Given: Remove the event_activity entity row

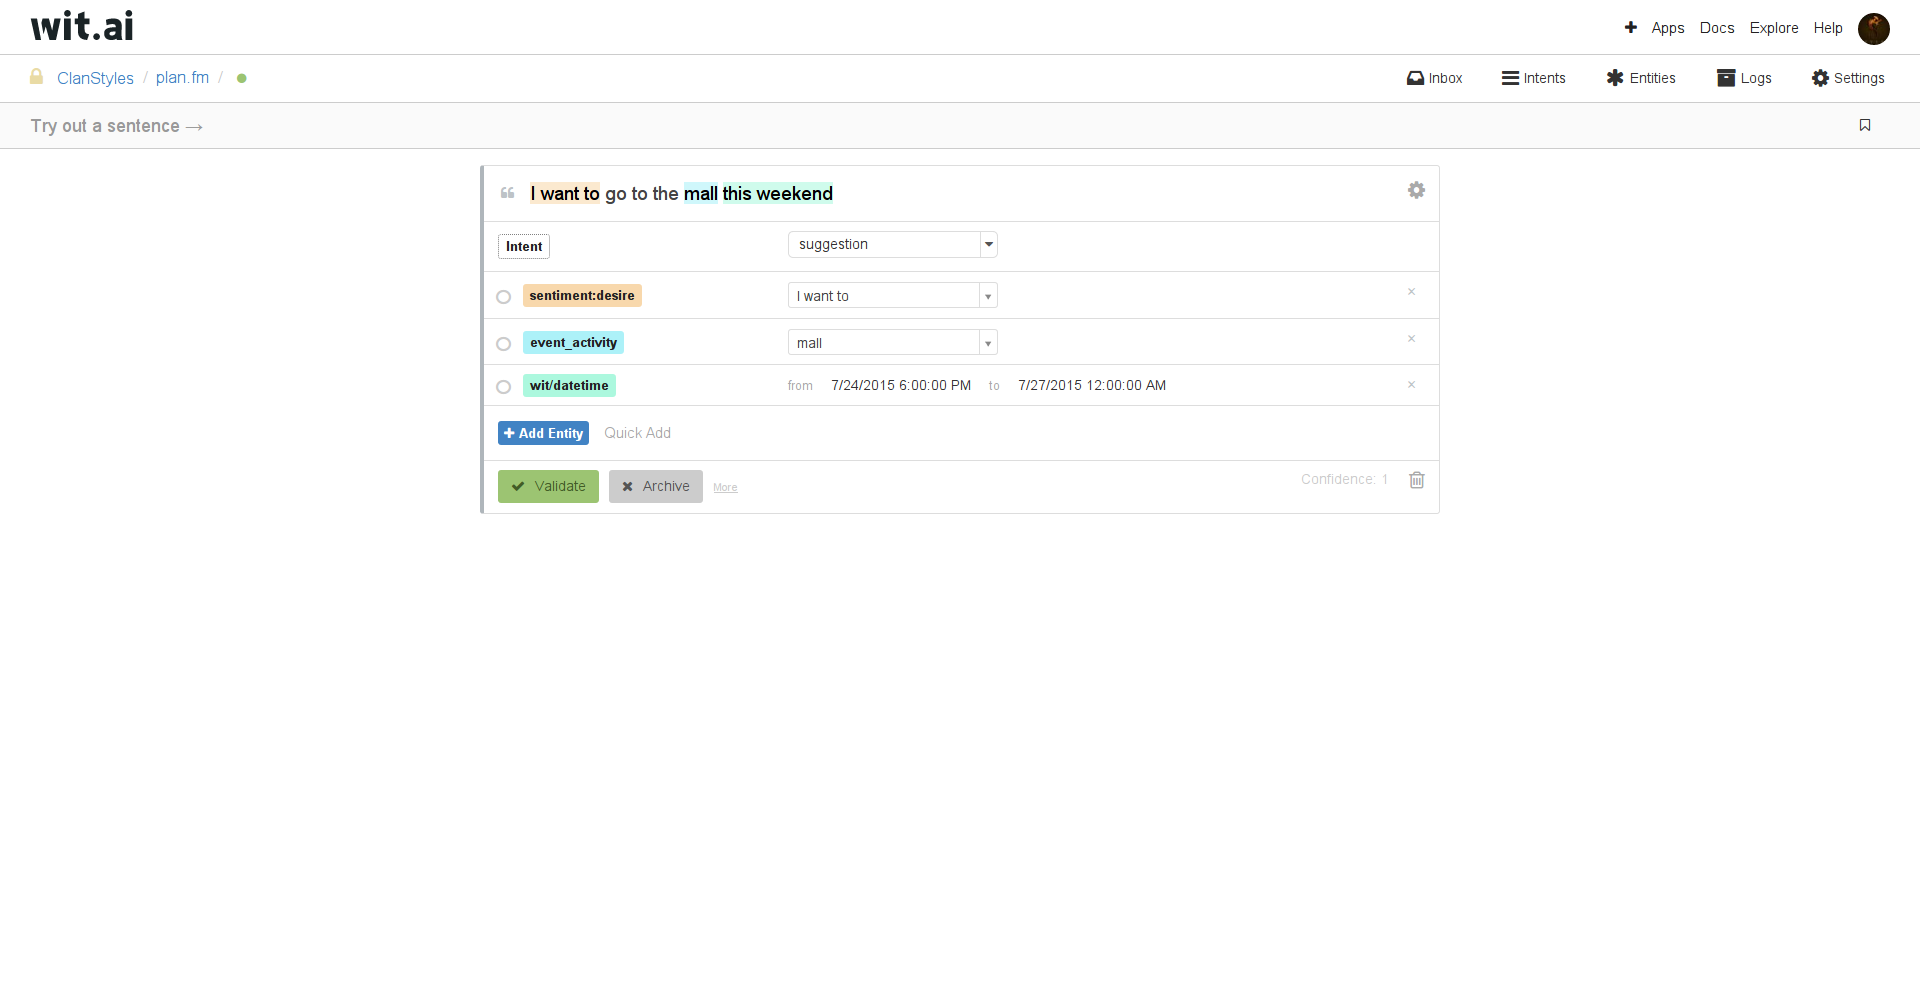Looking at the screenshot, I should pyautogui.click(x=1411, y=339).
